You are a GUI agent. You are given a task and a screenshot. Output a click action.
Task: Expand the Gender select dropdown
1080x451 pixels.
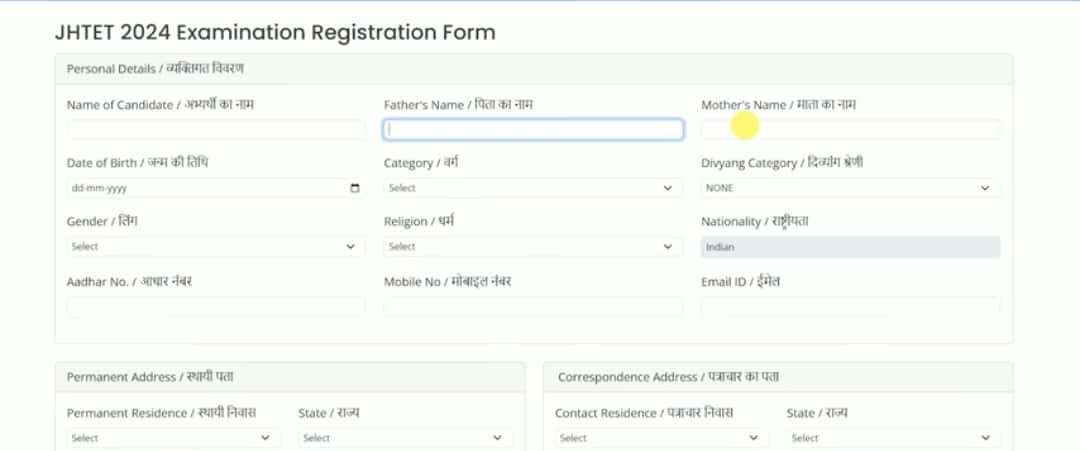click(216, 247)
